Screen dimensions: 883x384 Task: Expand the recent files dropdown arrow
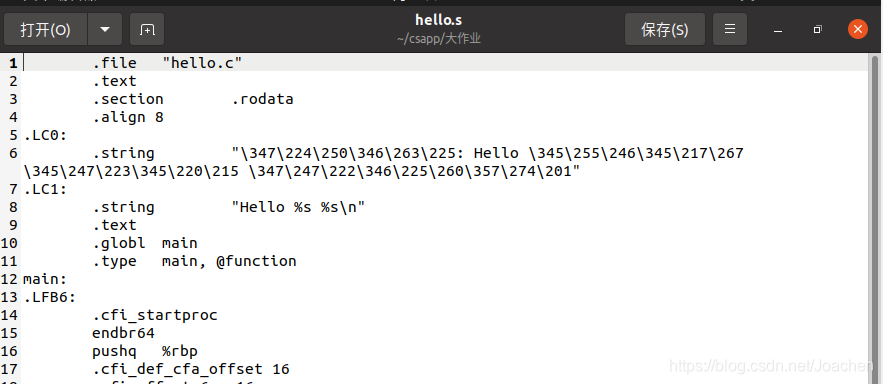pos(105,29)
